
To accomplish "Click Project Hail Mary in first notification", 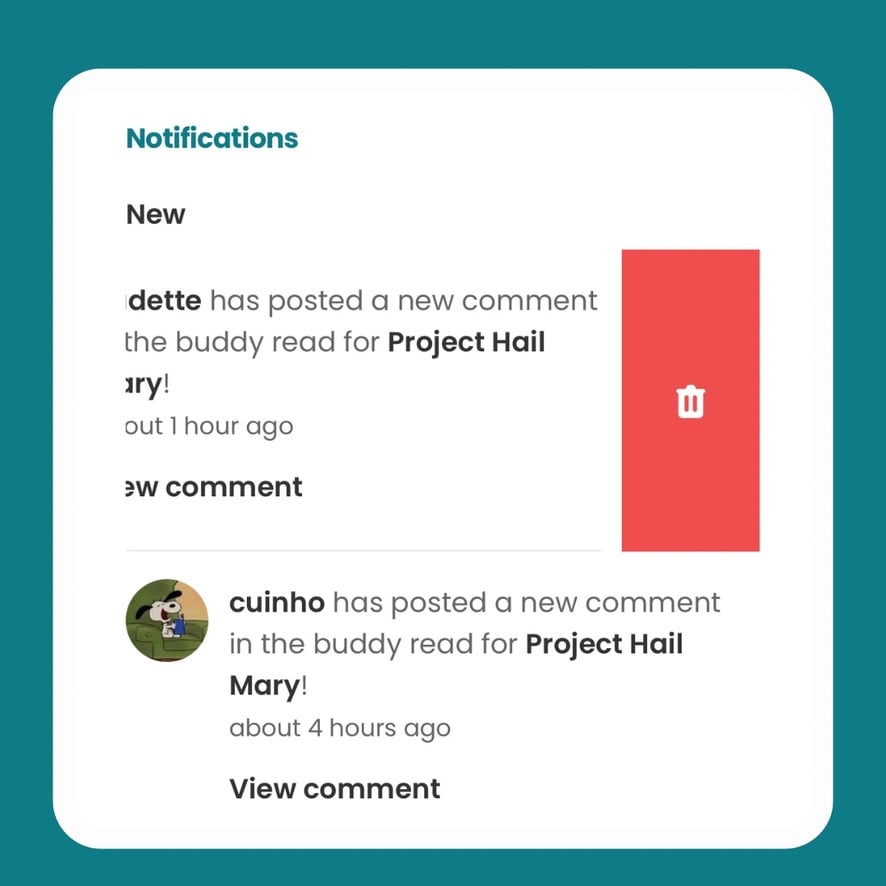I will coord(466,342).
